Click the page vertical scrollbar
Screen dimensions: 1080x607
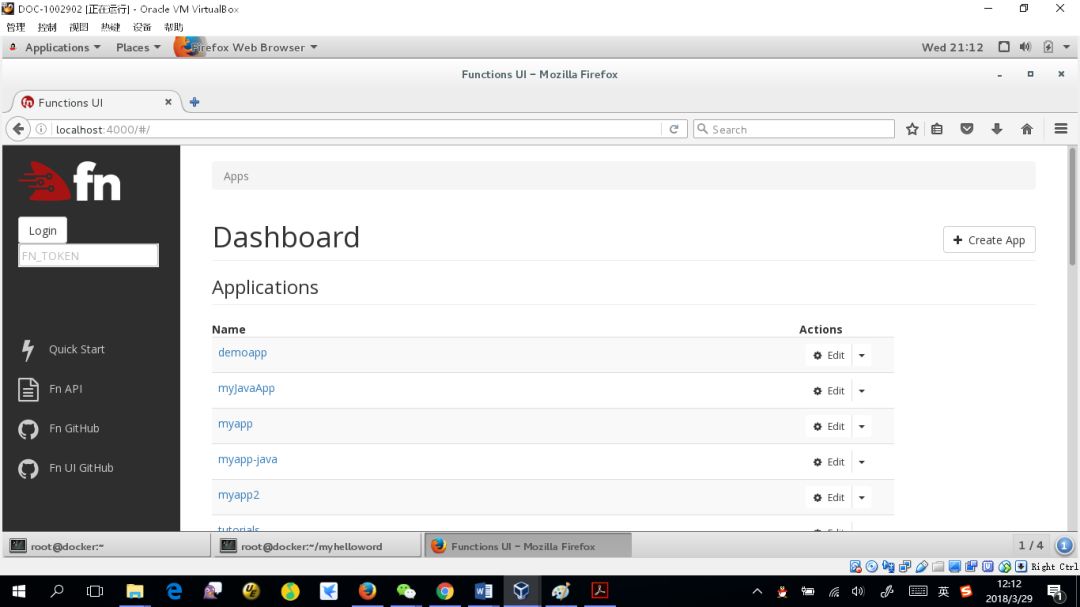(x=1072, y=207)
